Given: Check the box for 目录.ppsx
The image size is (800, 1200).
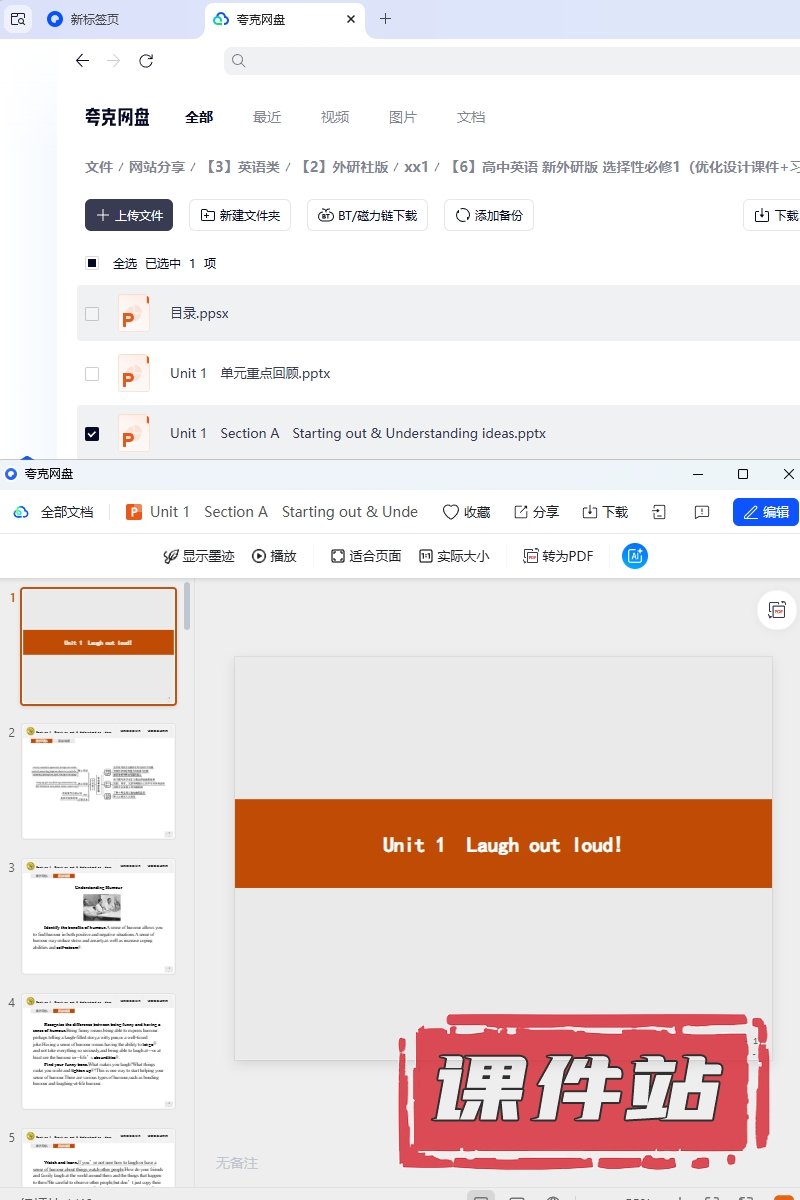Looking at the screenshot, I should pyautogui.click(x=92, y=314).
